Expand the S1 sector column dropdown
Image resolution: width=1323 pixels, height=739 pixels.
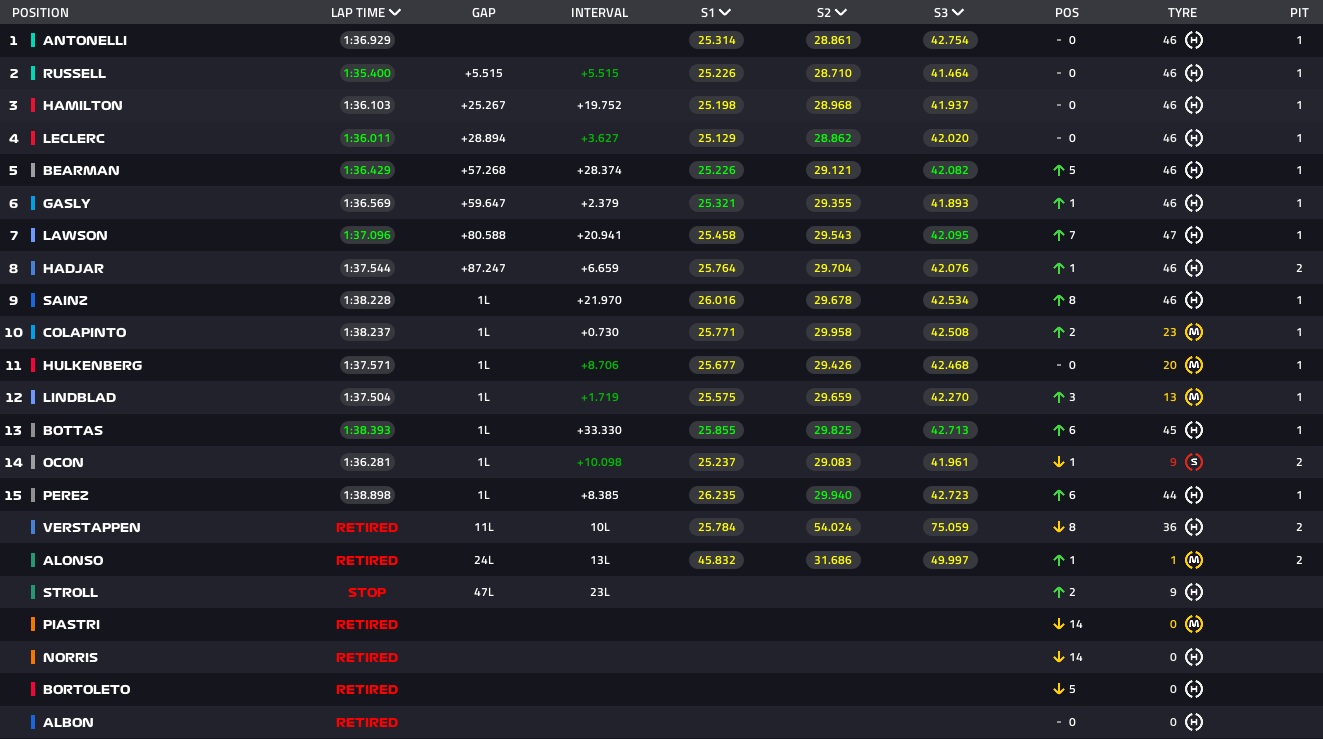[724, 13]
